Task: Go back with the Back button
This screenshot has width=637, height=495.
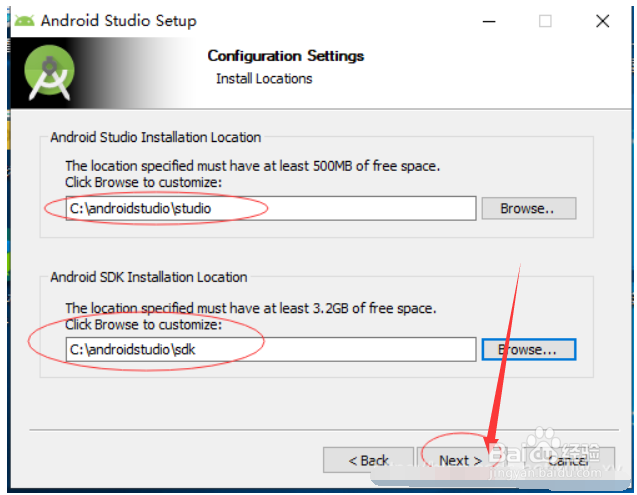Action: pos(368,460)
